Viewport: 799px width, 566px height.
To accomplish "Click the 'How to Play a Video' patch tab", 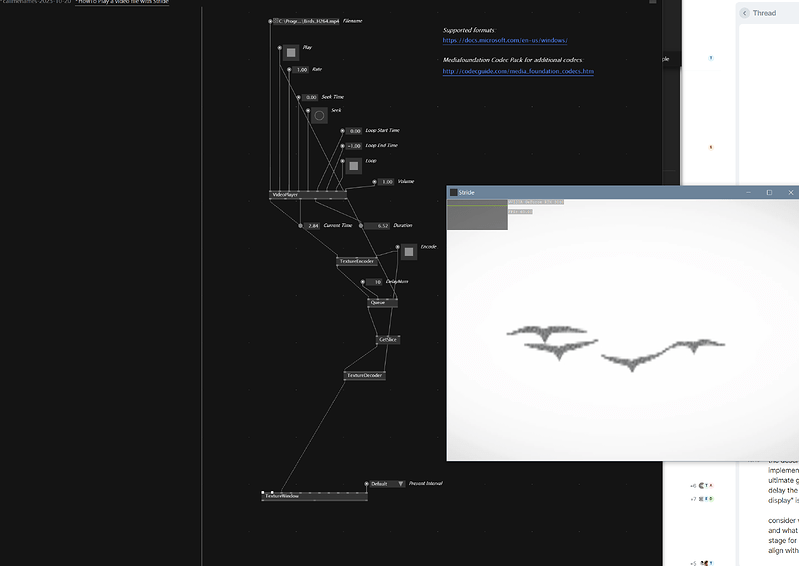I will coord(122,2).
